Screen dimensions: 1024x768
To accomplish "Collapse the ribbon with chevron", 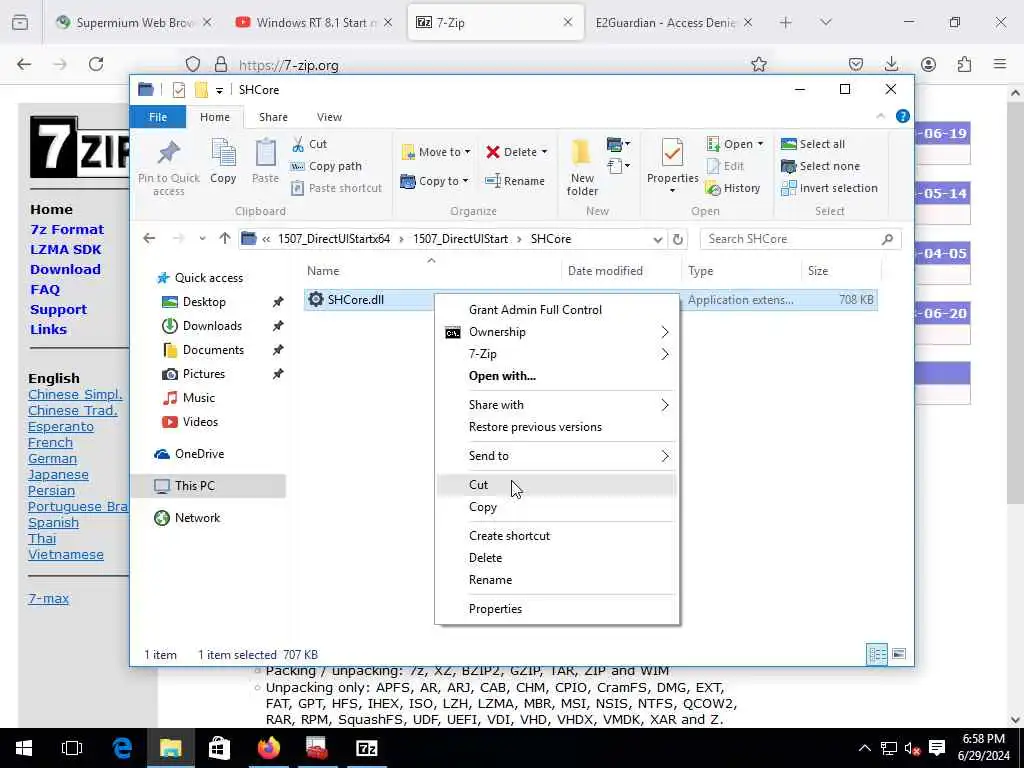I will (x=880, y=116).
